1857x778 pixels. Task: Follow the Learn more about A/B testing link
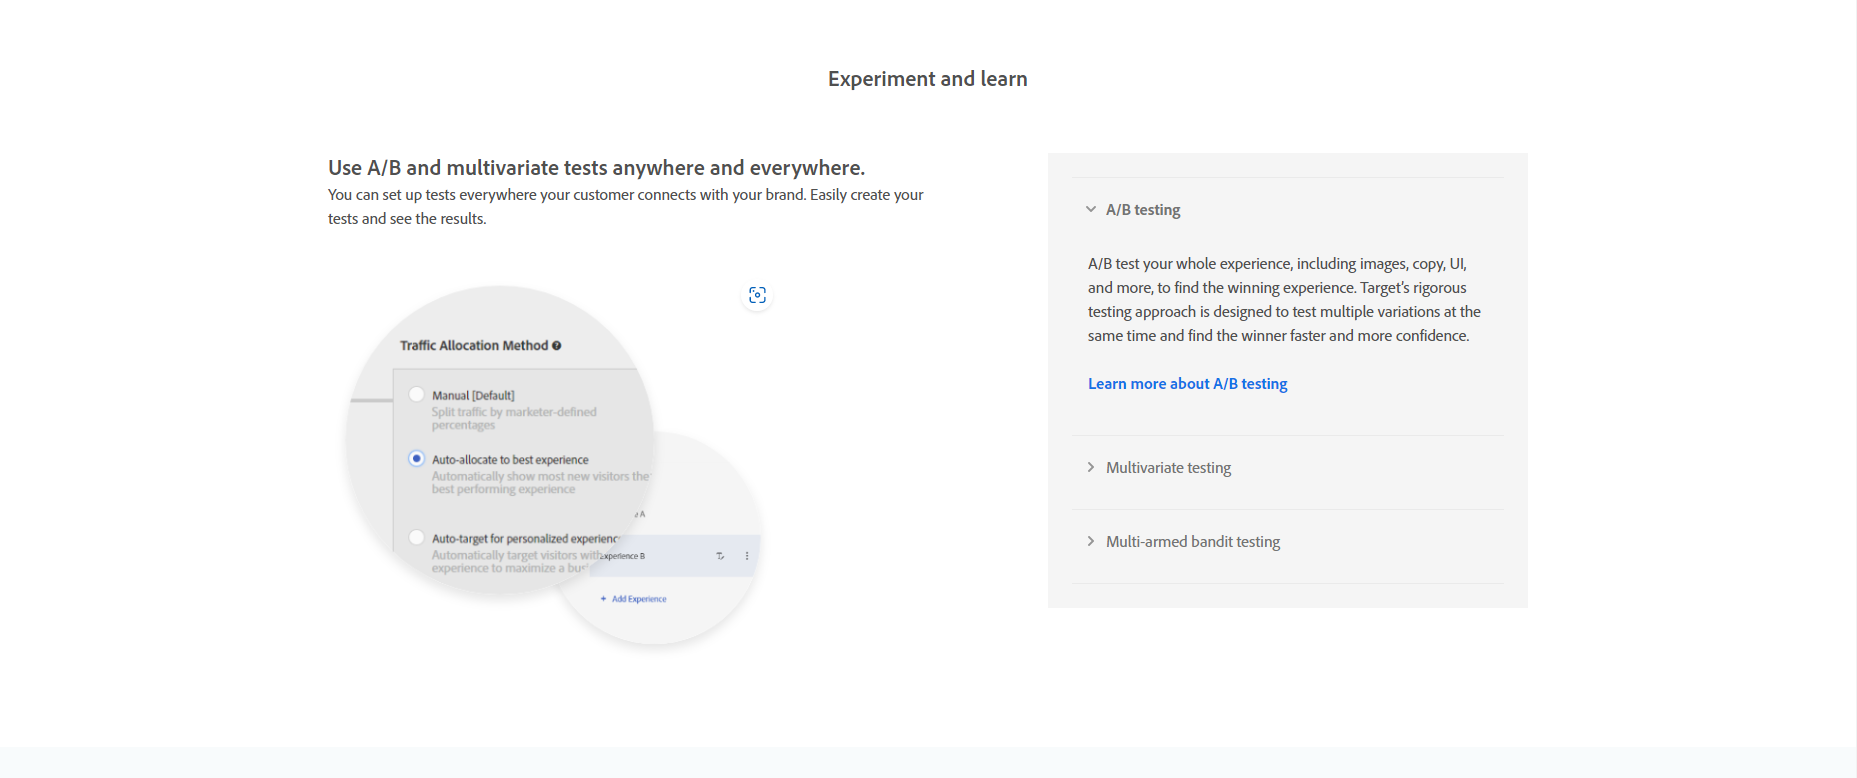[x=1187, y=384]
